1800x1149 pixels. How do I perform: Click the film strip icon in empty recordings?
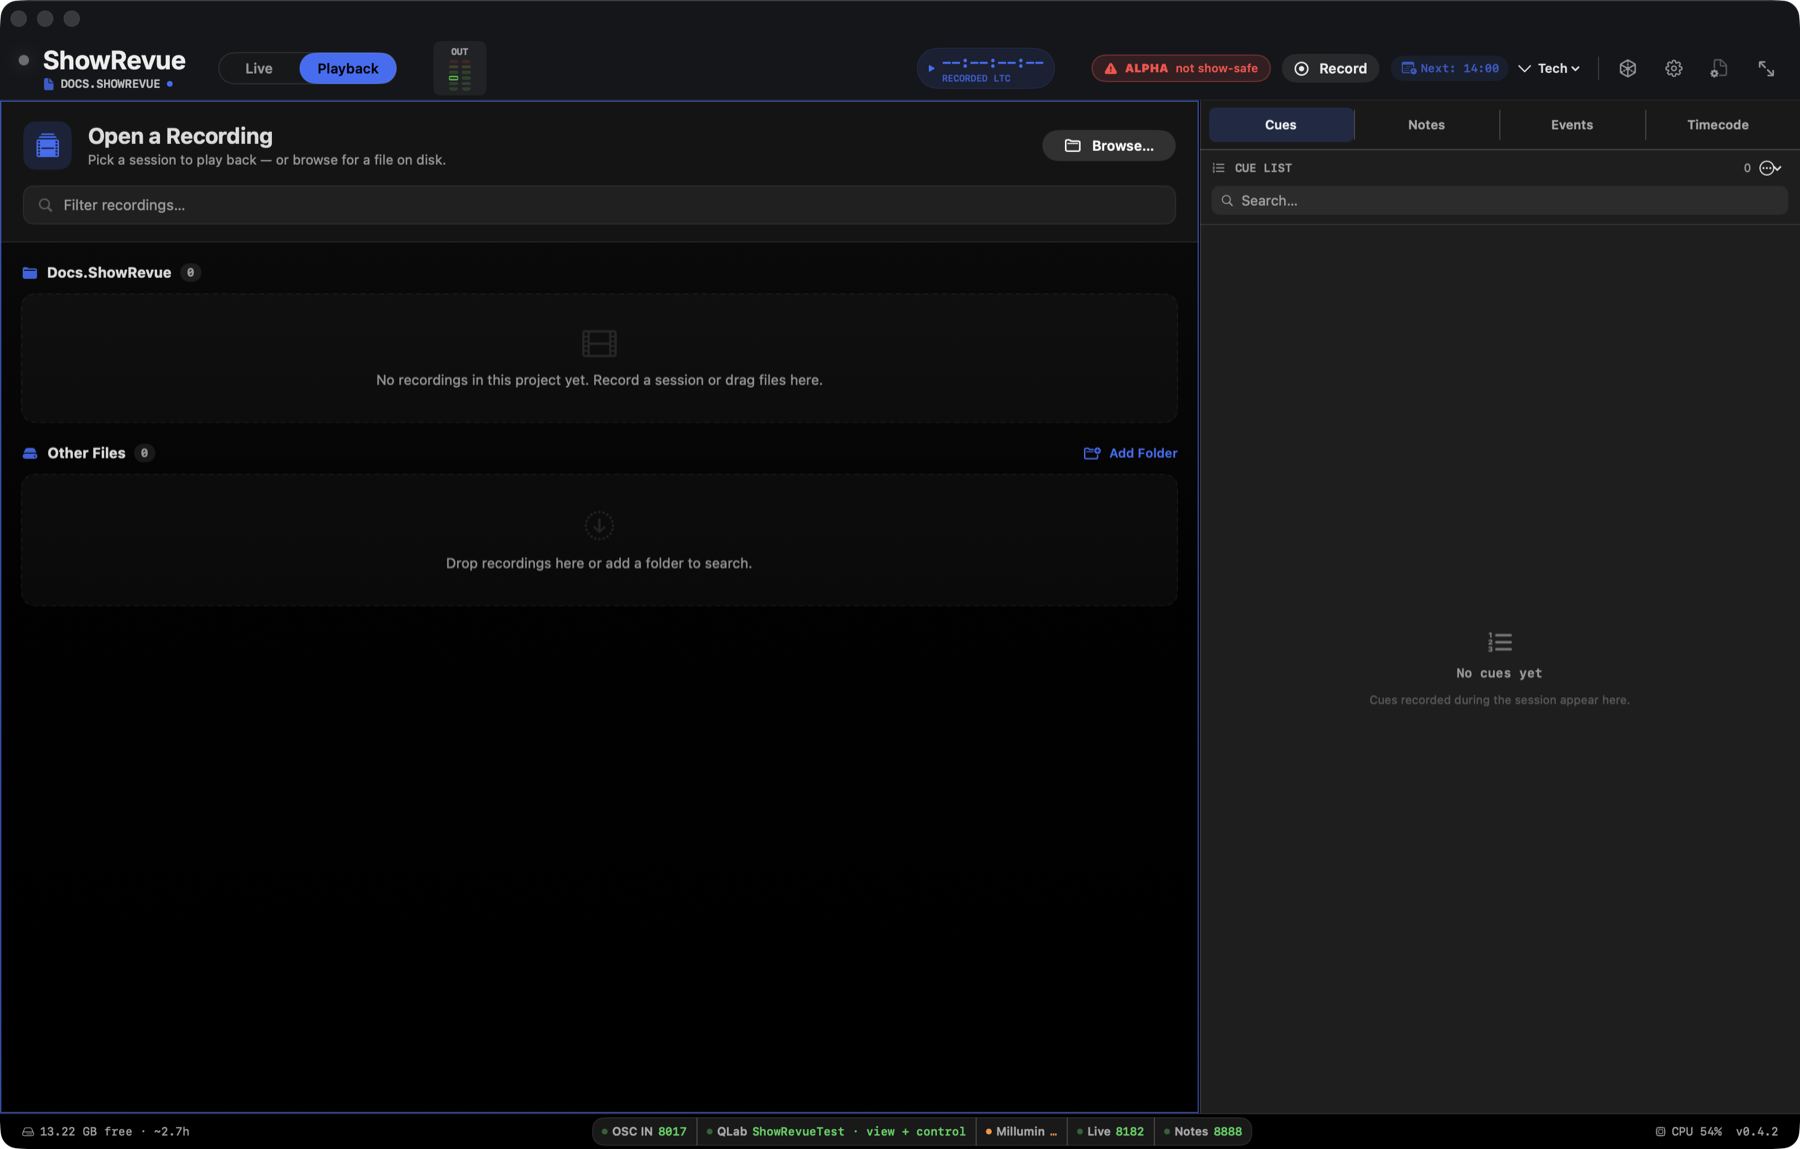[x=599, y=344]
